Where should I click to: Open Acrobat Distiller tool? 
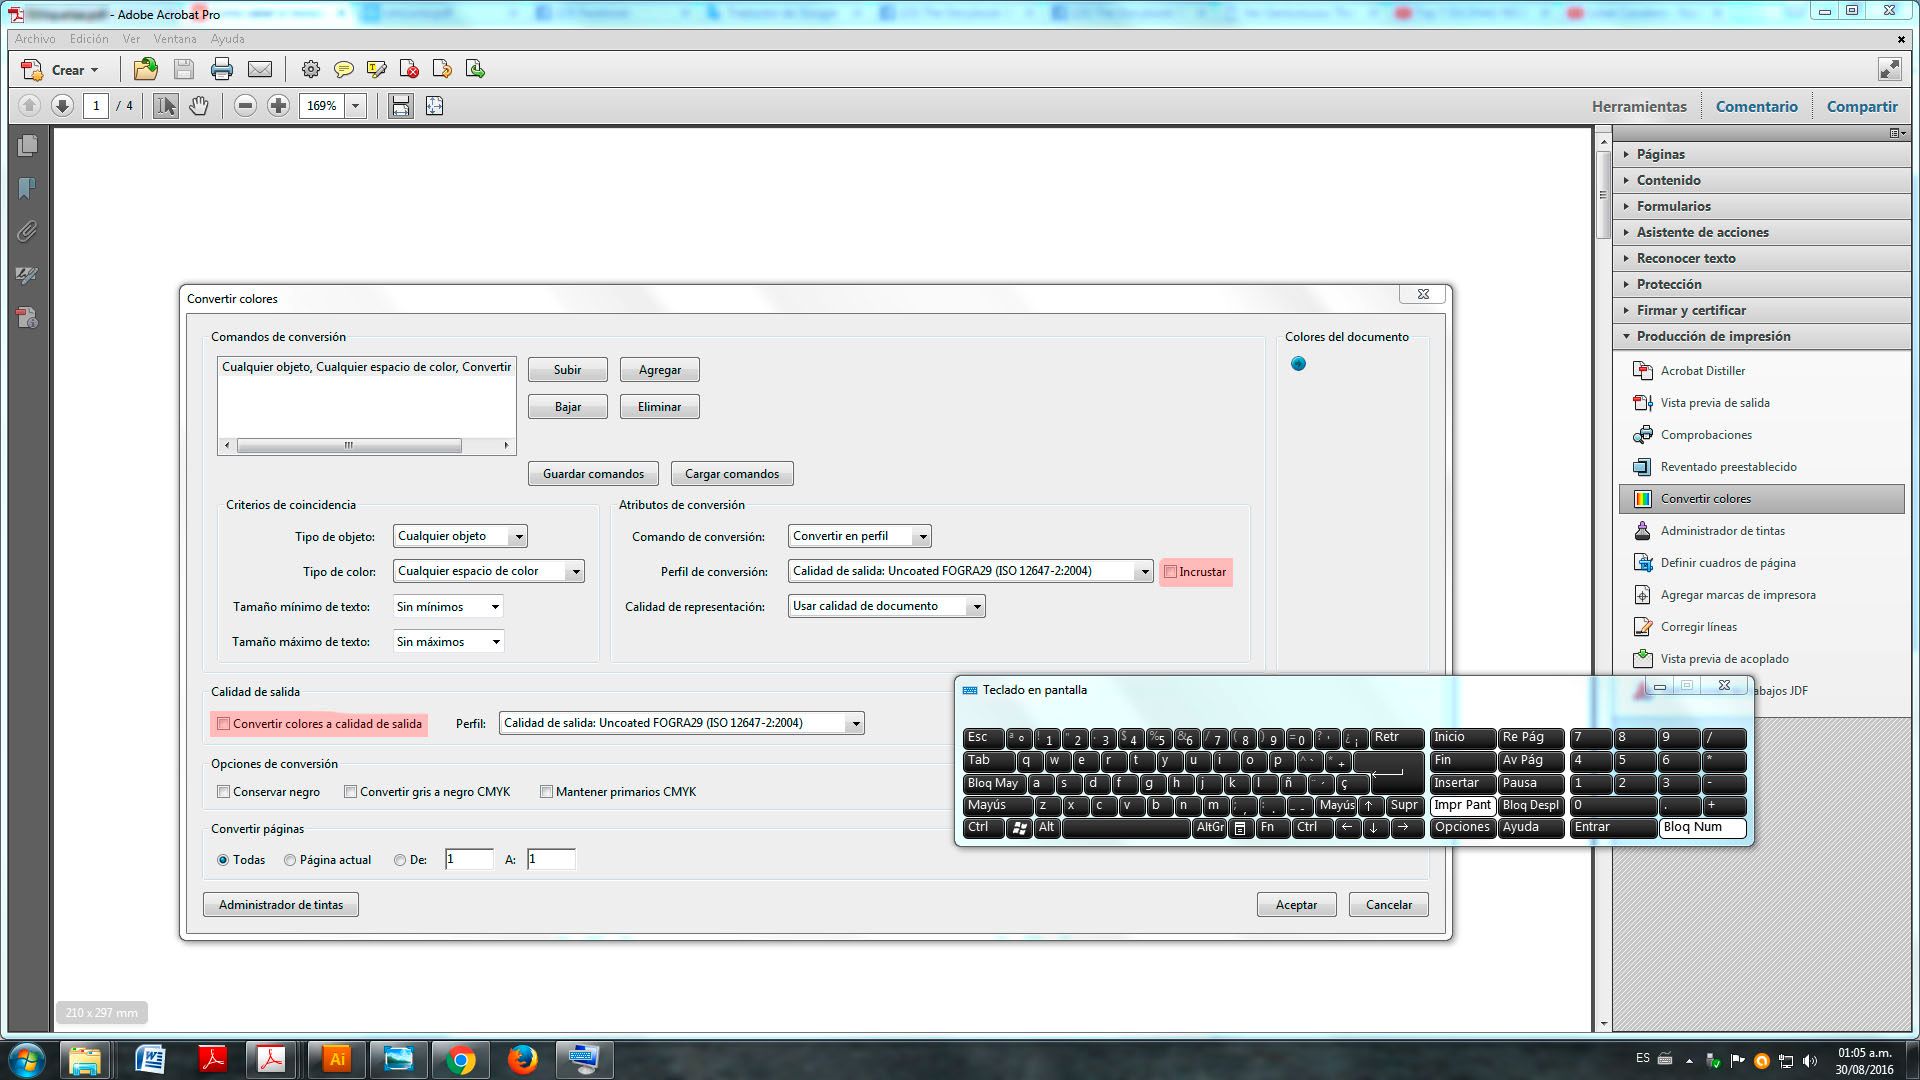pyautogui.click(x=1702, y=371)
